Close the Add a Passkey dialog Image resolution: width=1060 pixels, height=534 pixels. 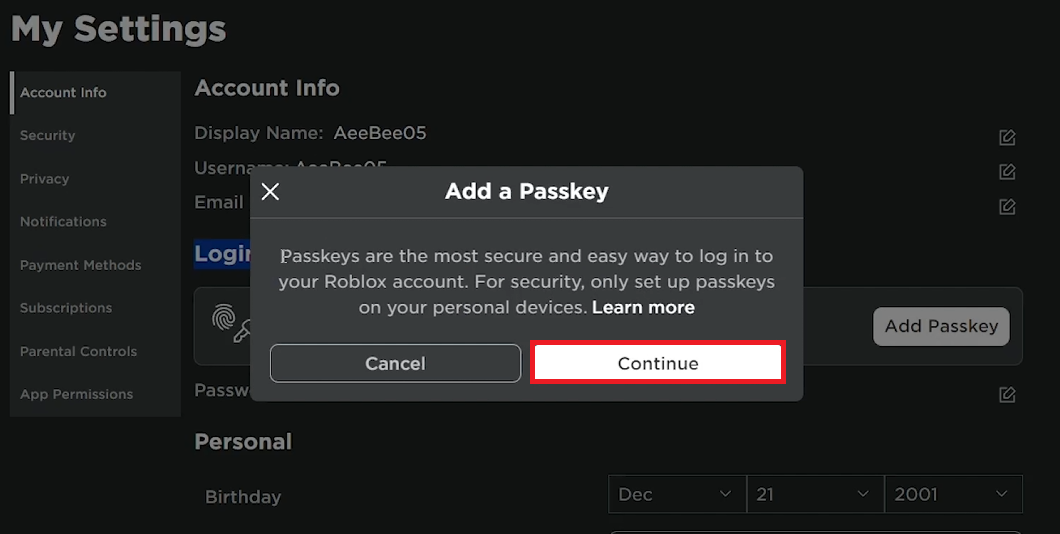[270, 192]
